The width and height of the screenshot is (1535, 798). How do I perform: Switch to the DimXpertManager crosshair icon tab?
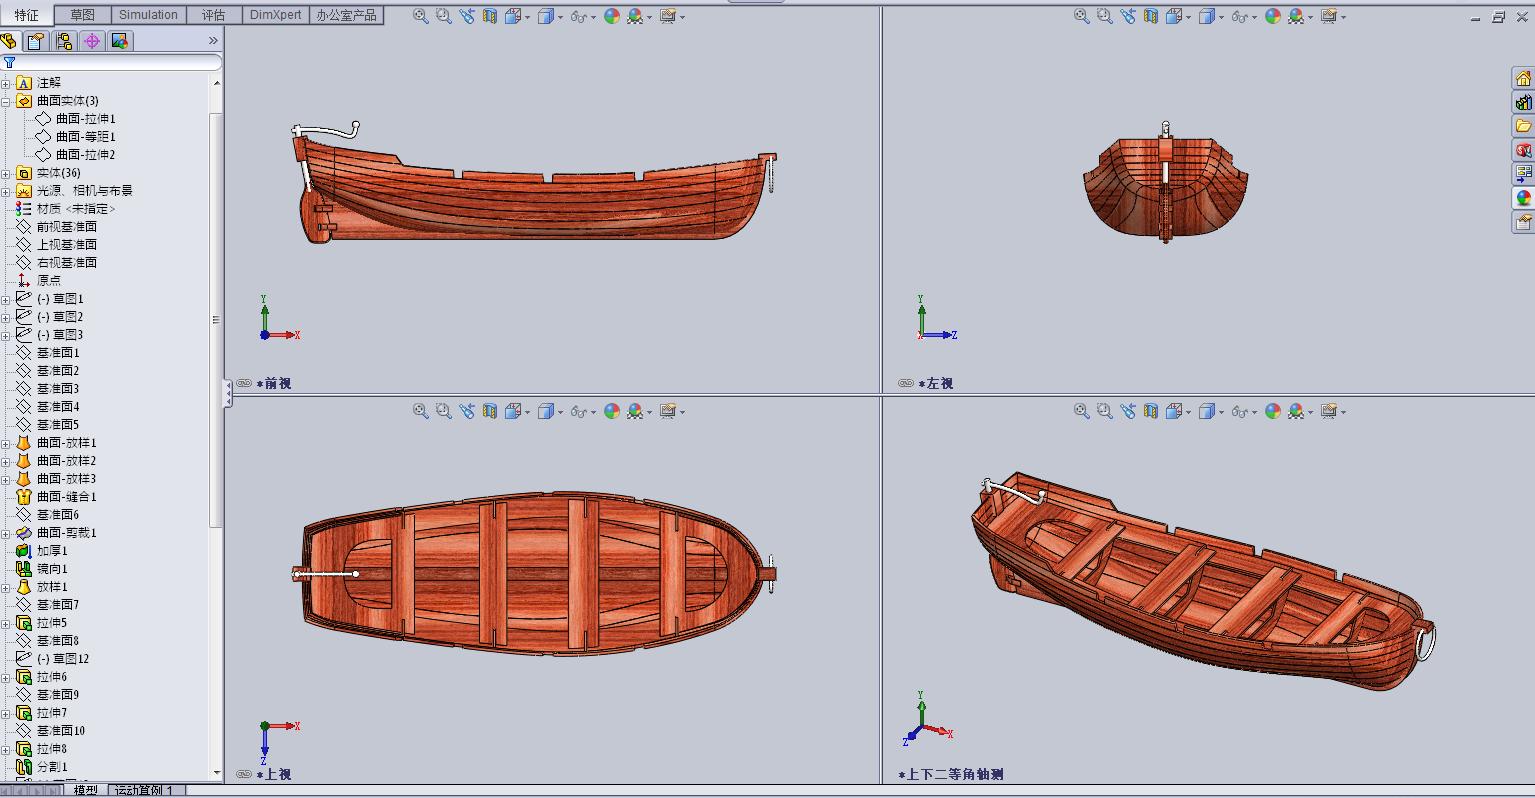coord(92,41)
